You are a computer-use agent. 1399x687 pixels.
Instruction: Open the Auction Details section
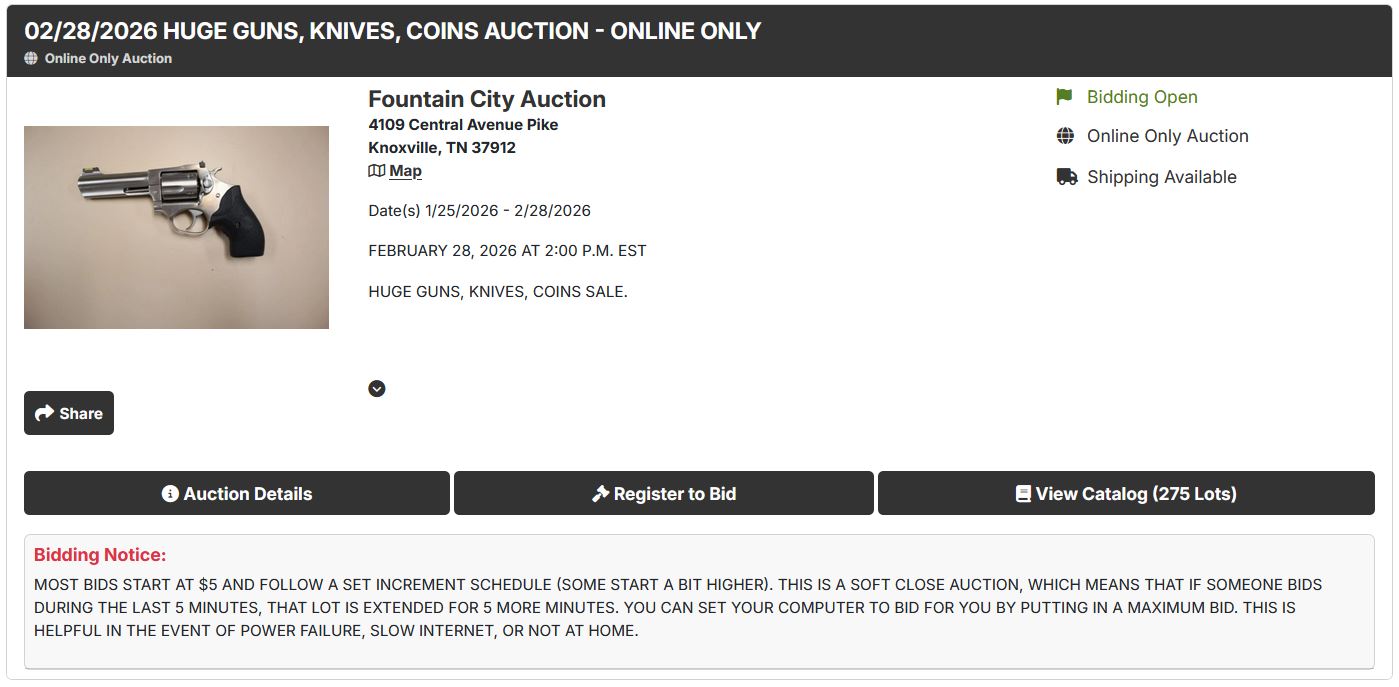click(237, 494)
